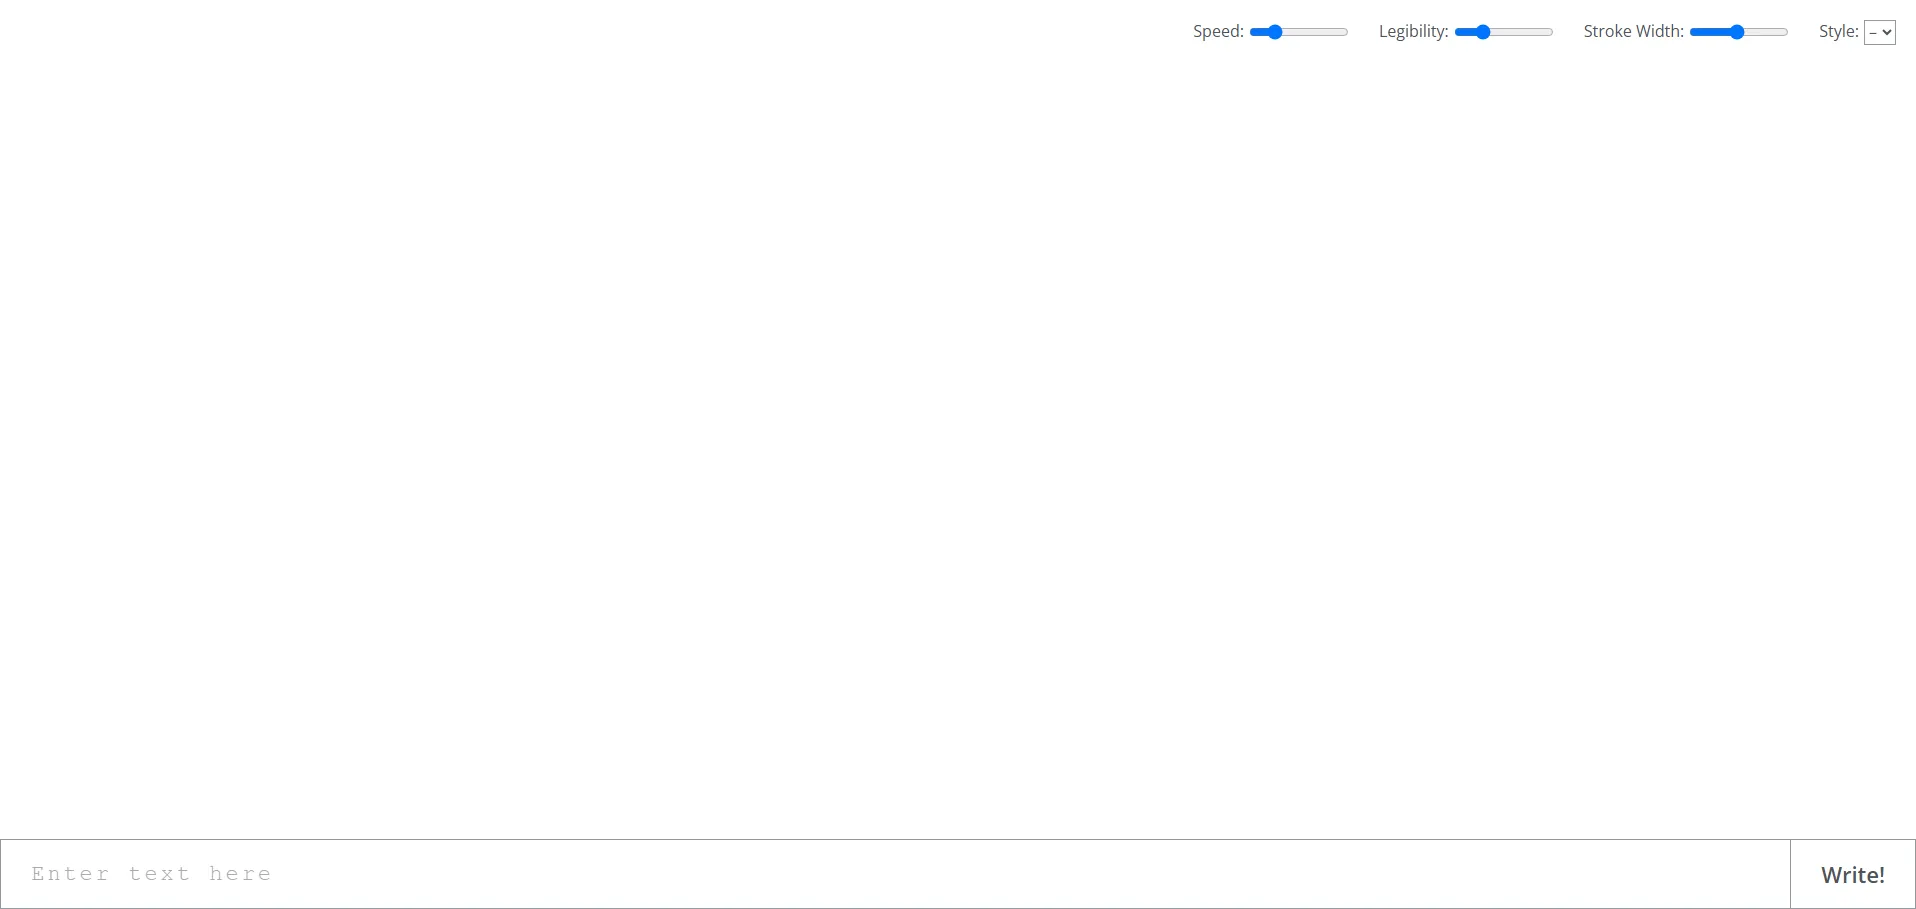Screen dimensions: 1916x909
Task: Focus the 'Enter text here' input field
Action: (x=895, y=874)
